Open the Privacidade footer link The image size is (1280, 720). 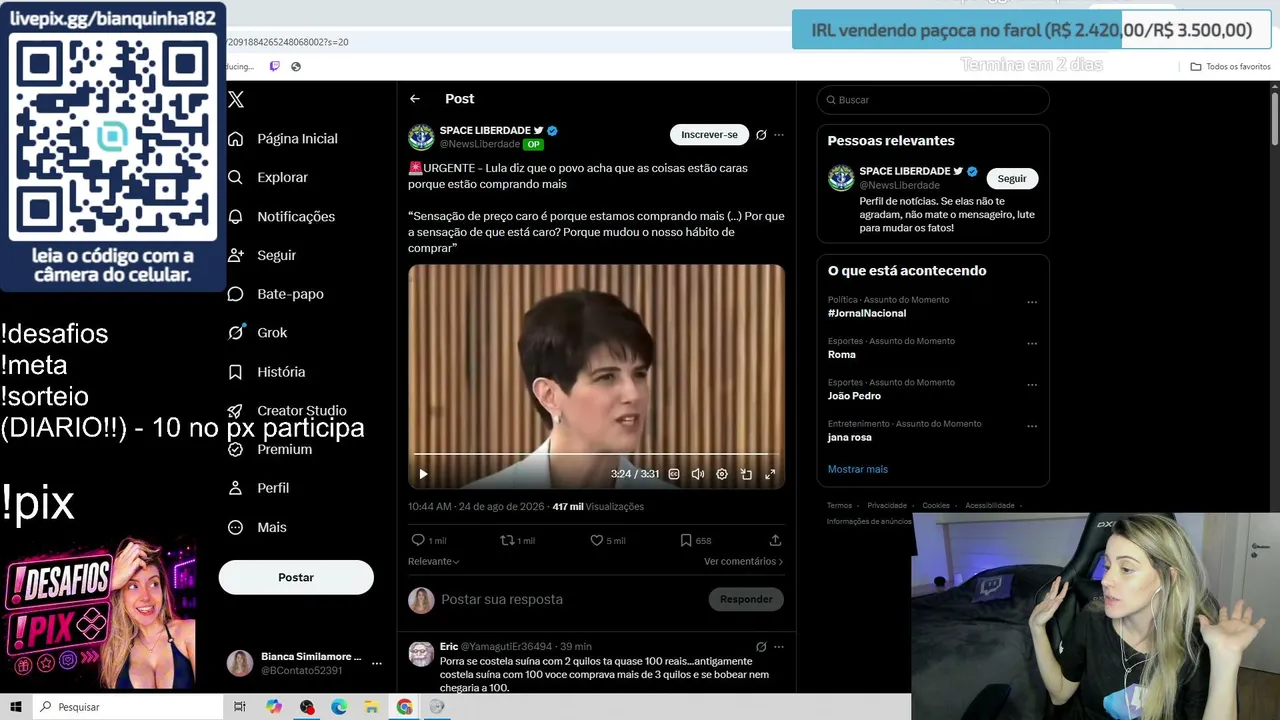[x=887, y=506]
